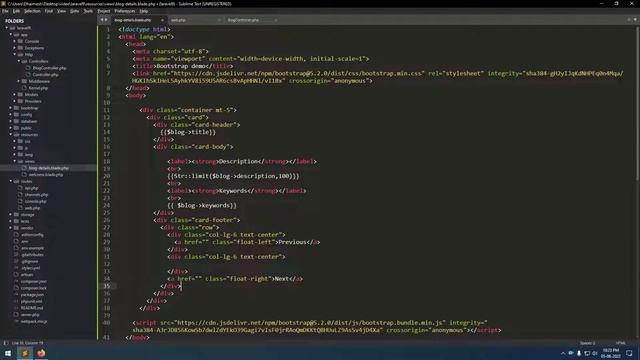Collapse the Controllers folder

19,61
